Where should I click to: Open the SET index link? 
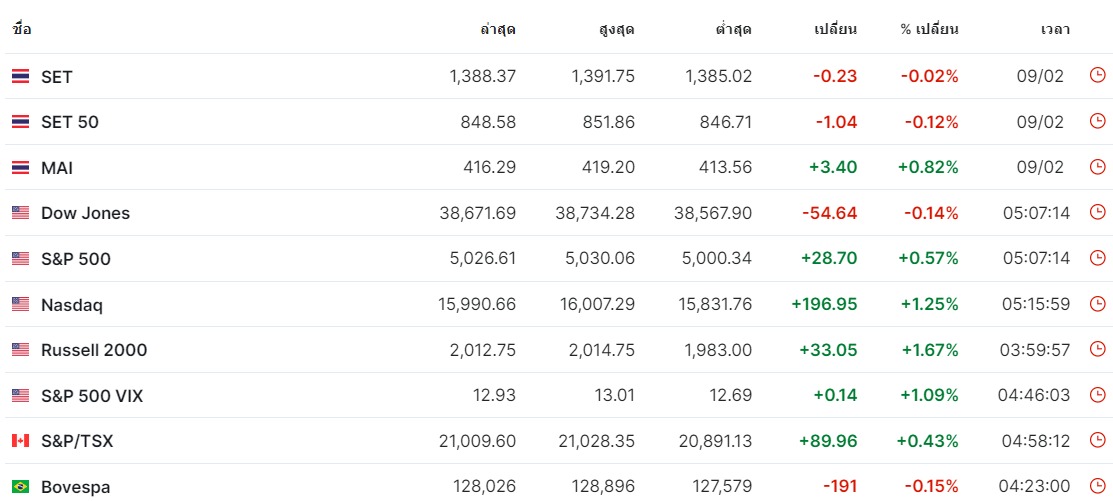click(57, 77)
